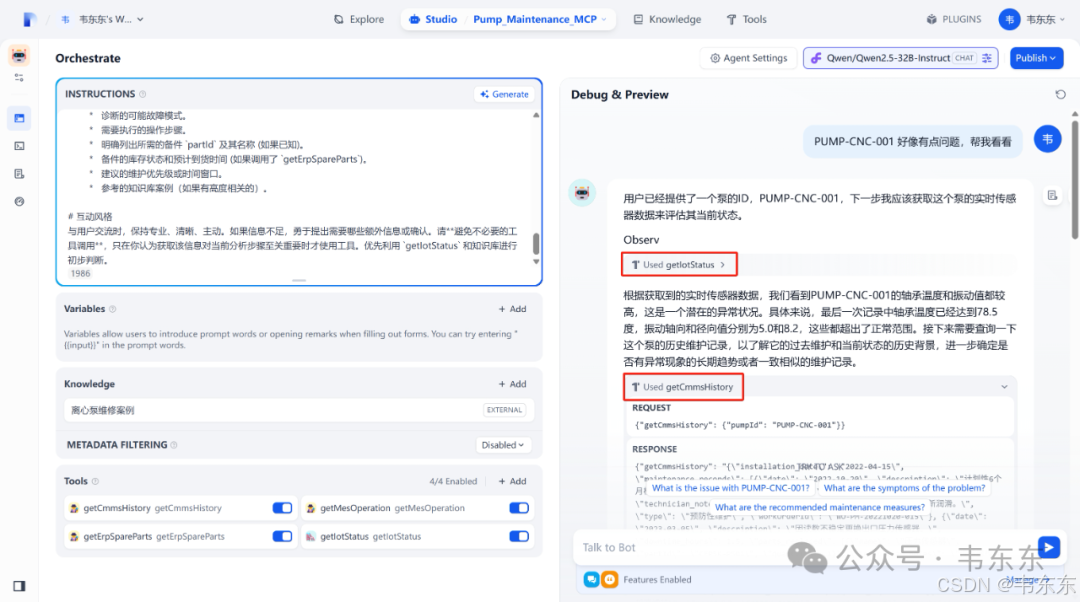This screenshot has height=602, width=1080.
Task: Click suggestion What is the issue with PUMP-CNC-001
Action: 731,488
